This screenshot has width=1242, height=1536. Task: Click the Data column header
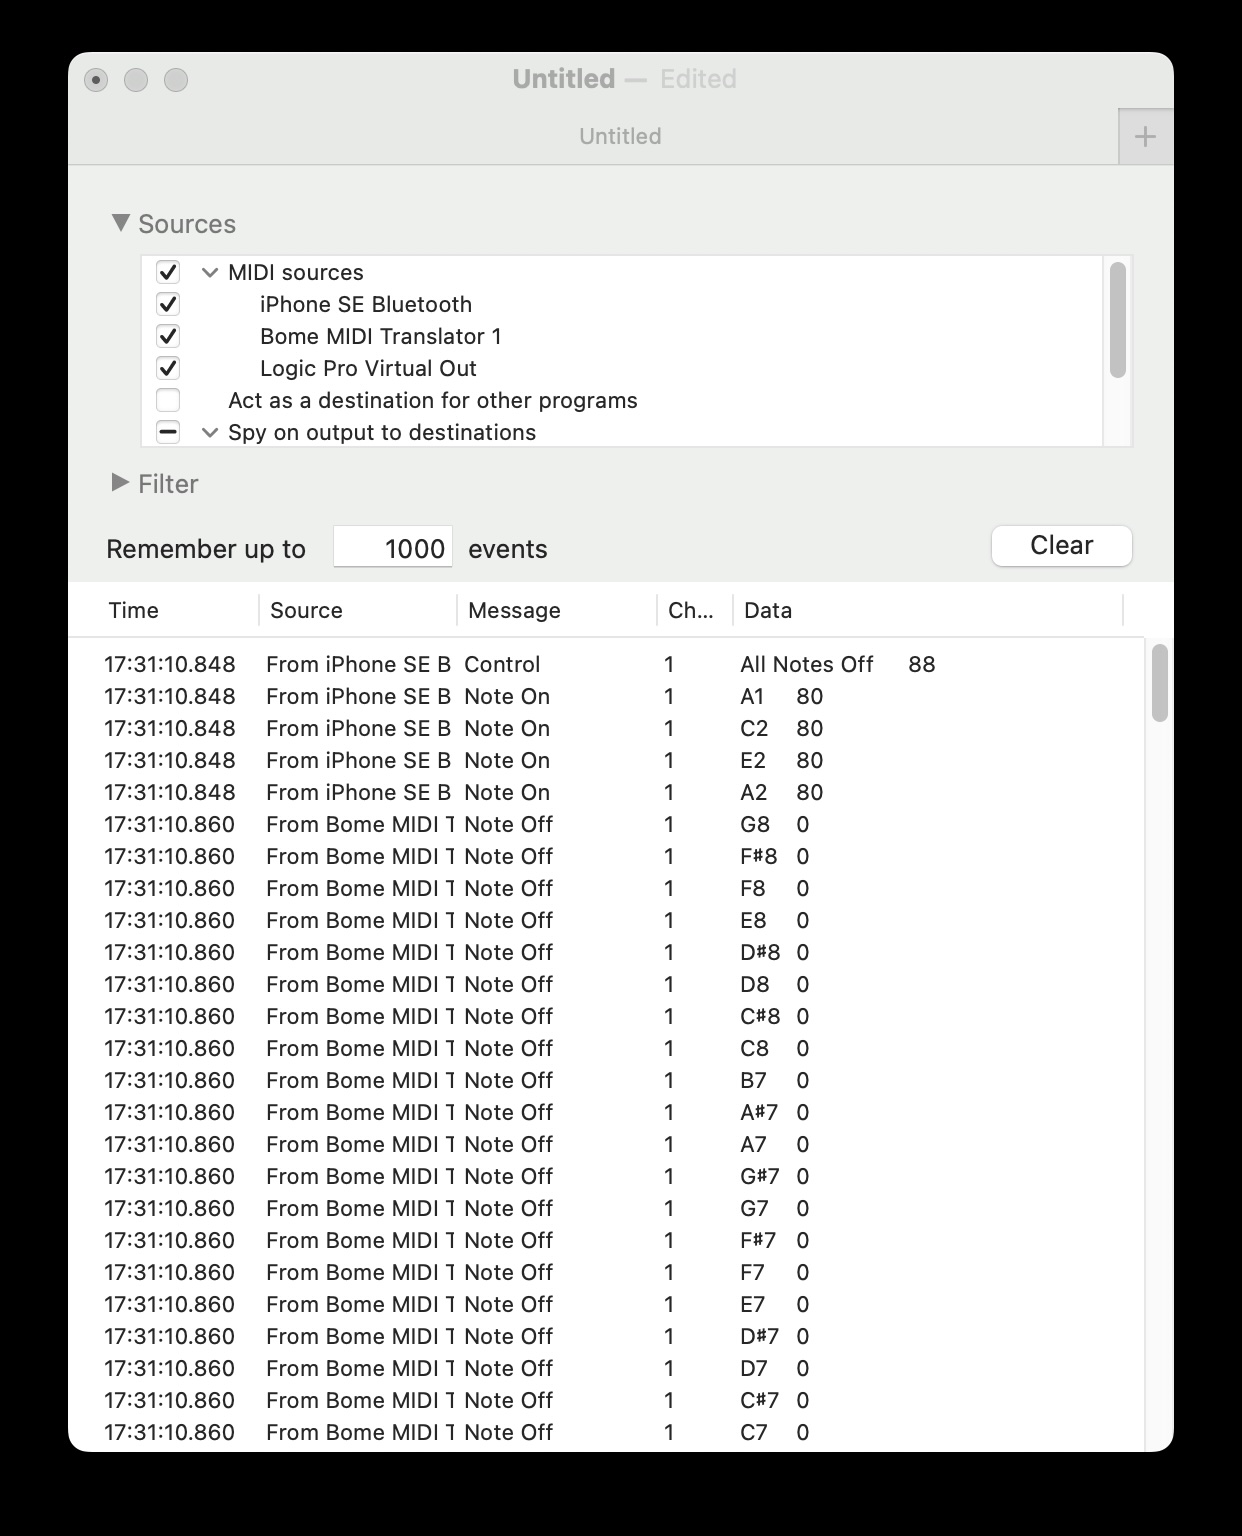[x=768, y=610]
